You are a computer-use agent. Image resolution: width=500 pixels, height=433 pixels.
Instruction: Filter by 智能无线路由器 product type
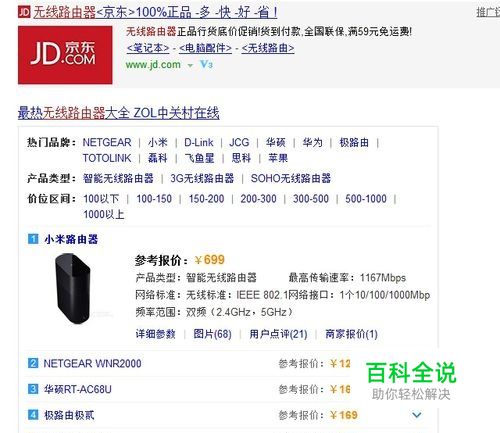[x=118, y=178]
